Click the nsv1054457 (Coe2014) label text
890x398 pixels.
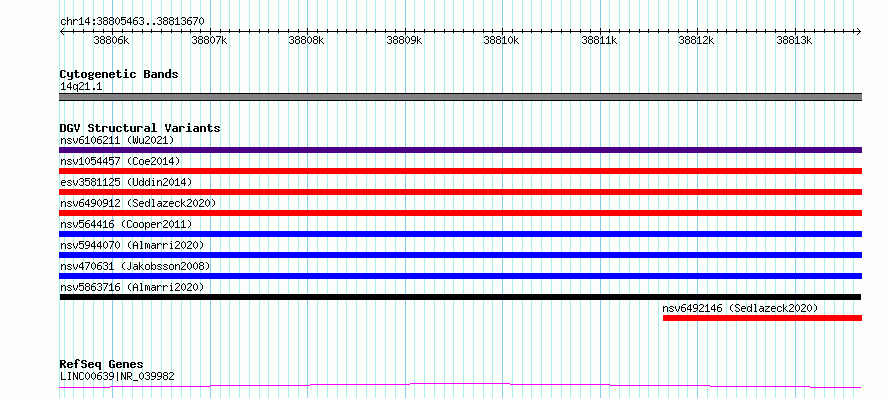click(120, 161)
